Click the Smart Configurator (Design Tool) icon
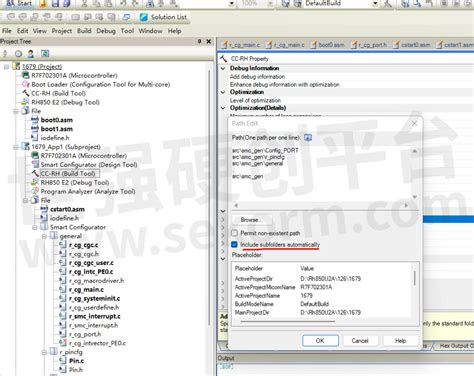Viewport: 474px width, 376px height. coord(35,164)
